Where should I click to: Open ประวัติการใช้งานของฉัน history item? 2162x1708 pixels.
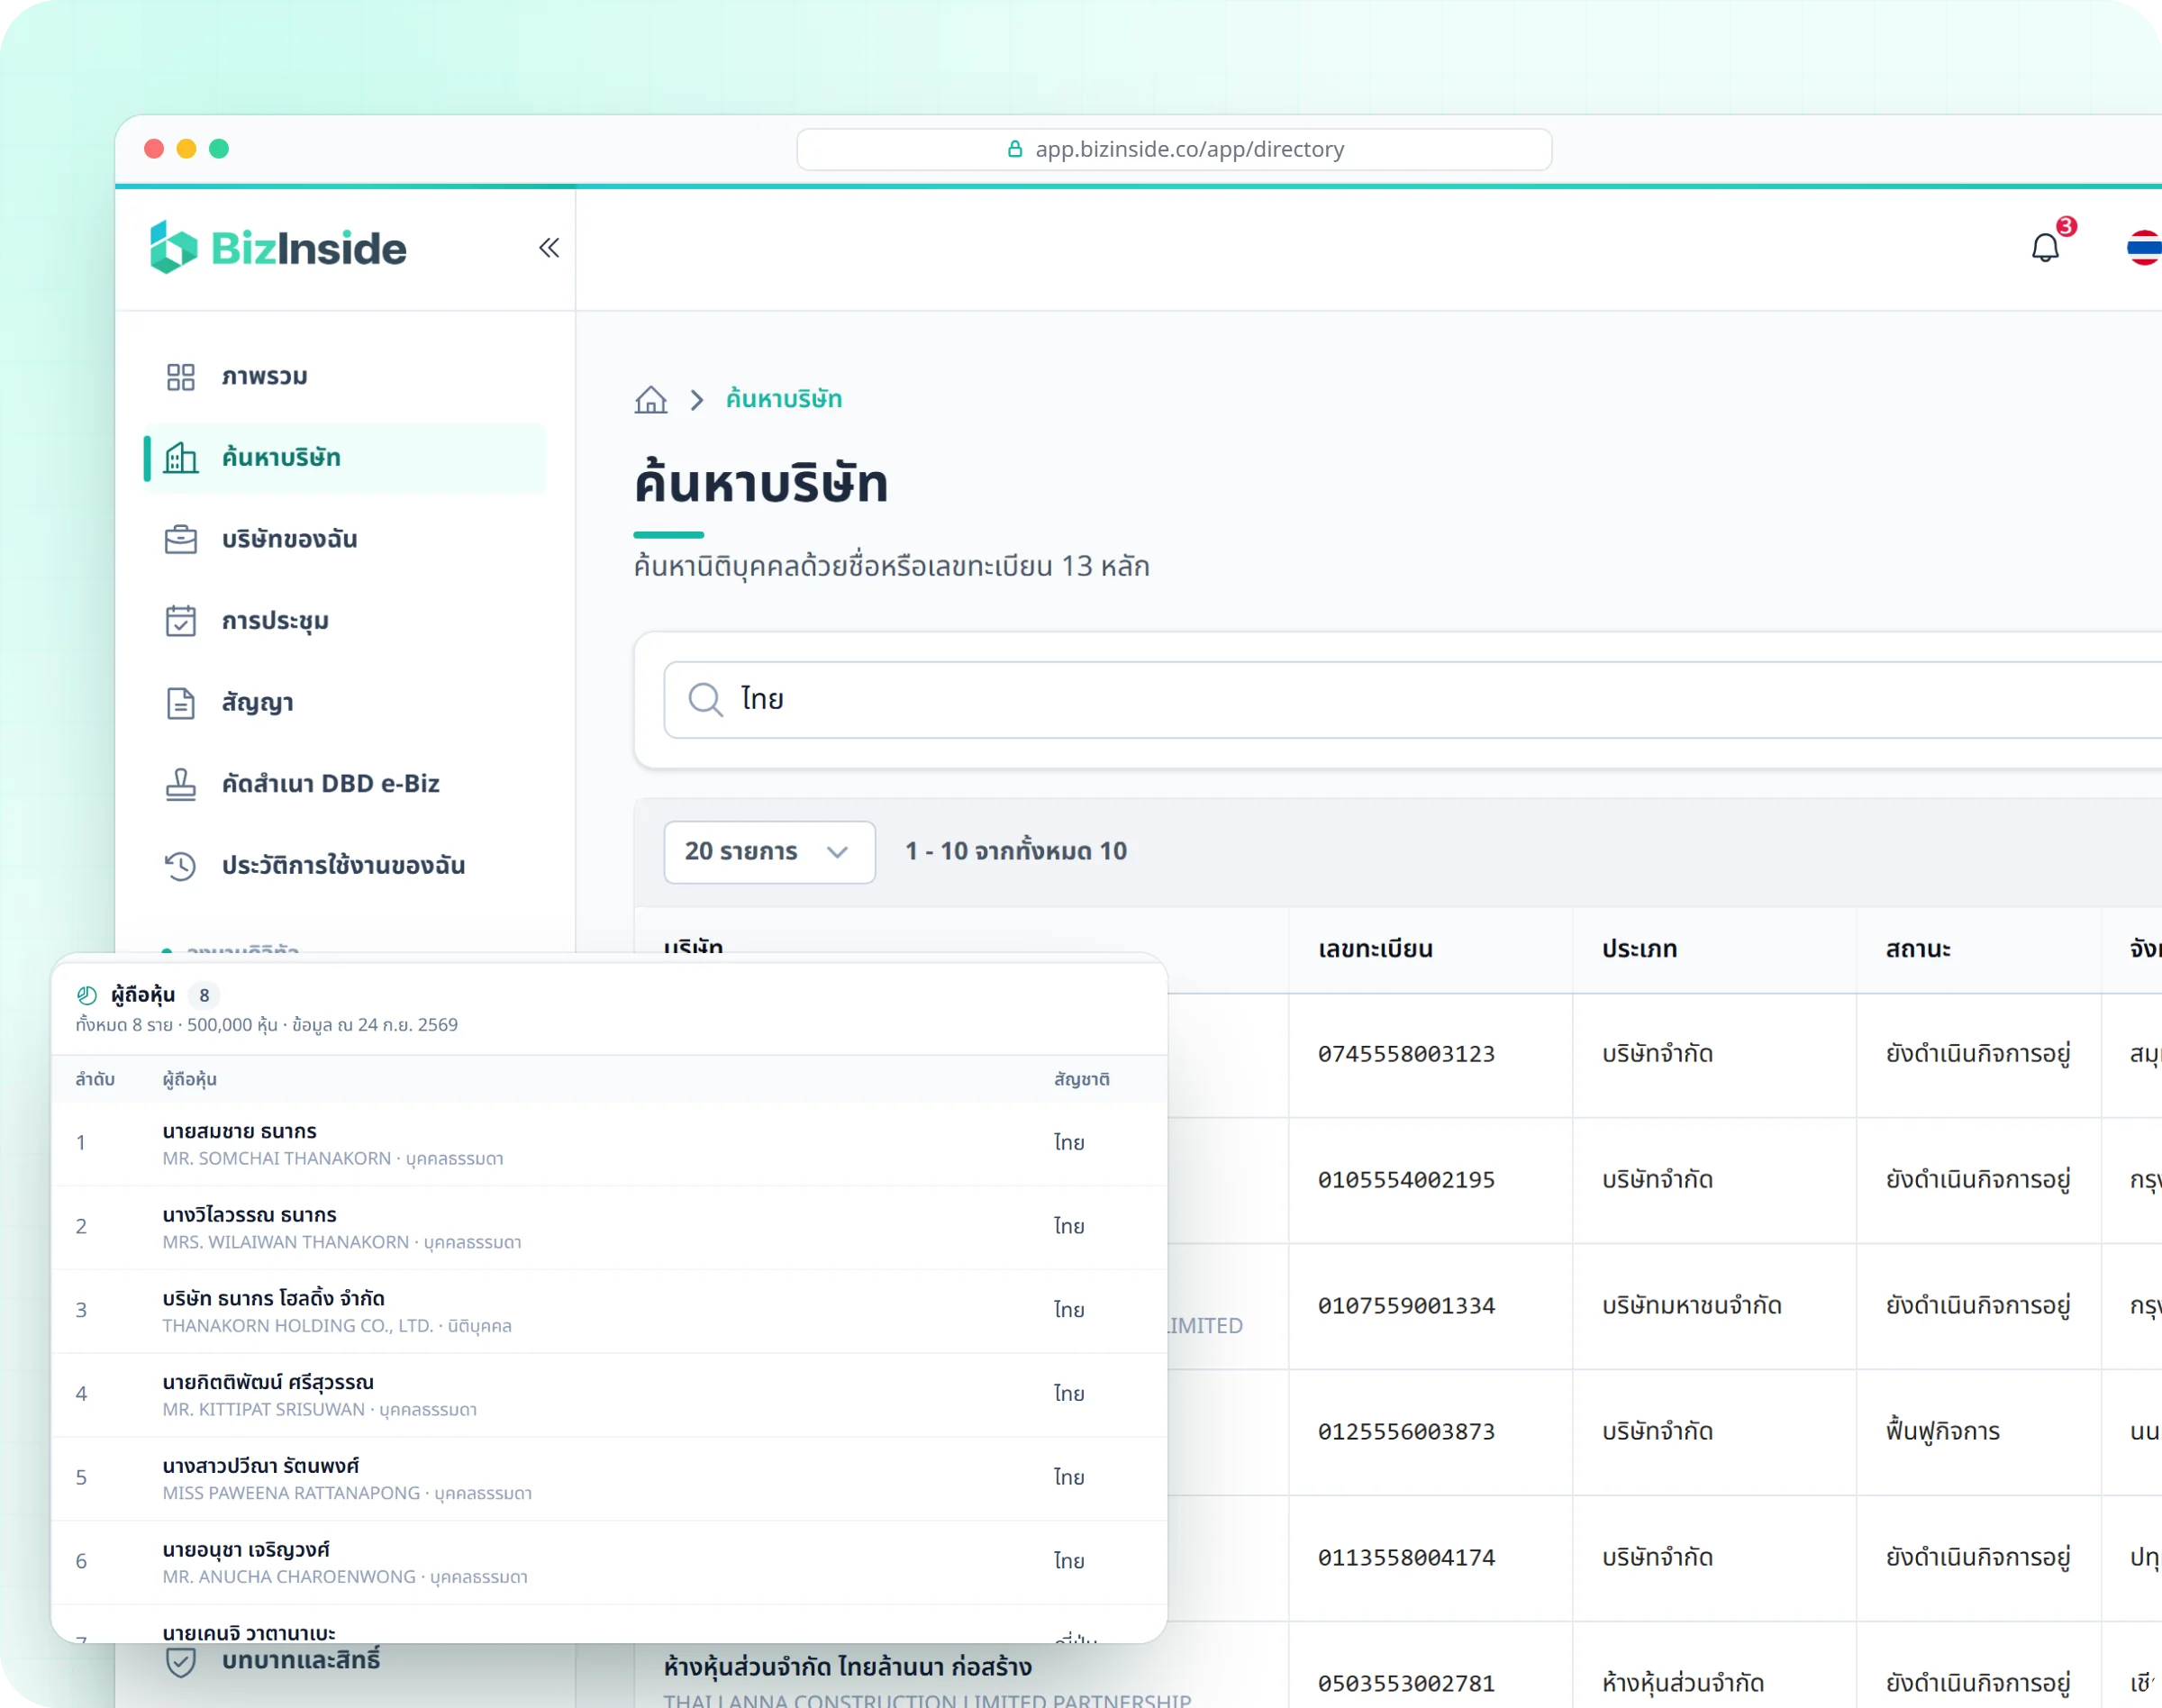tap(345, 865)
